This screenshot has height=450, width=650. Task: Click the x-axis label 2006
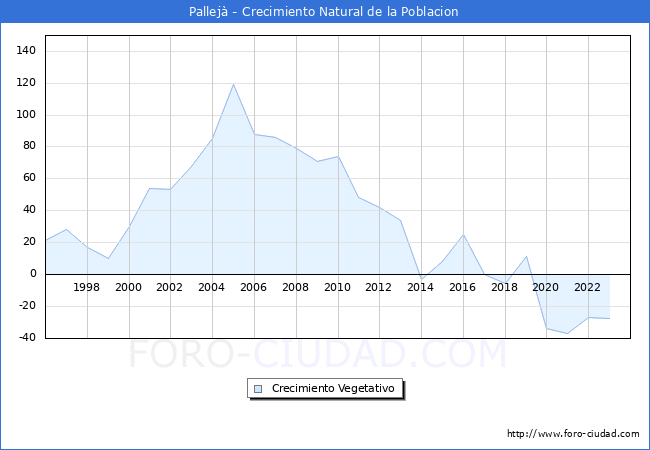[x=253, y=287]
